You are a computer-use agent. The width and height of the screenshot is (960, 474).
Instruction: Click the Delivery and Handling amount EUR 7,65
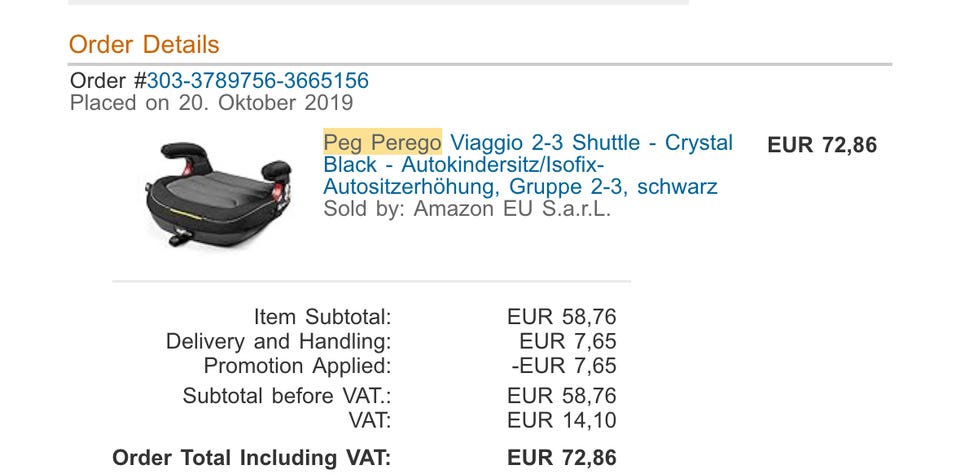pyautogui.click(x=567, y=342)
